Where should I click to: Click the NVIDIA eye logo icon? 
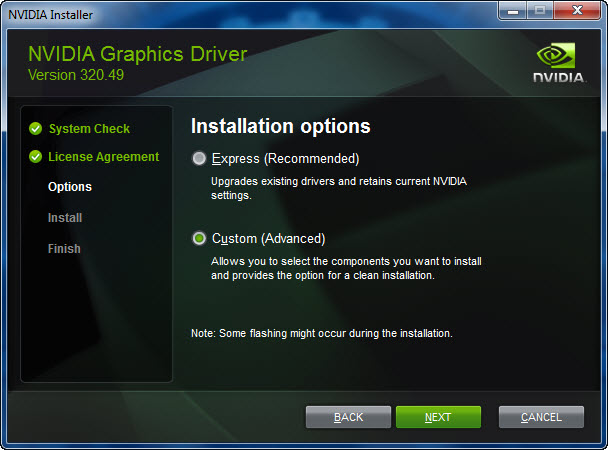pyautogui.click(x=556, y=55)
